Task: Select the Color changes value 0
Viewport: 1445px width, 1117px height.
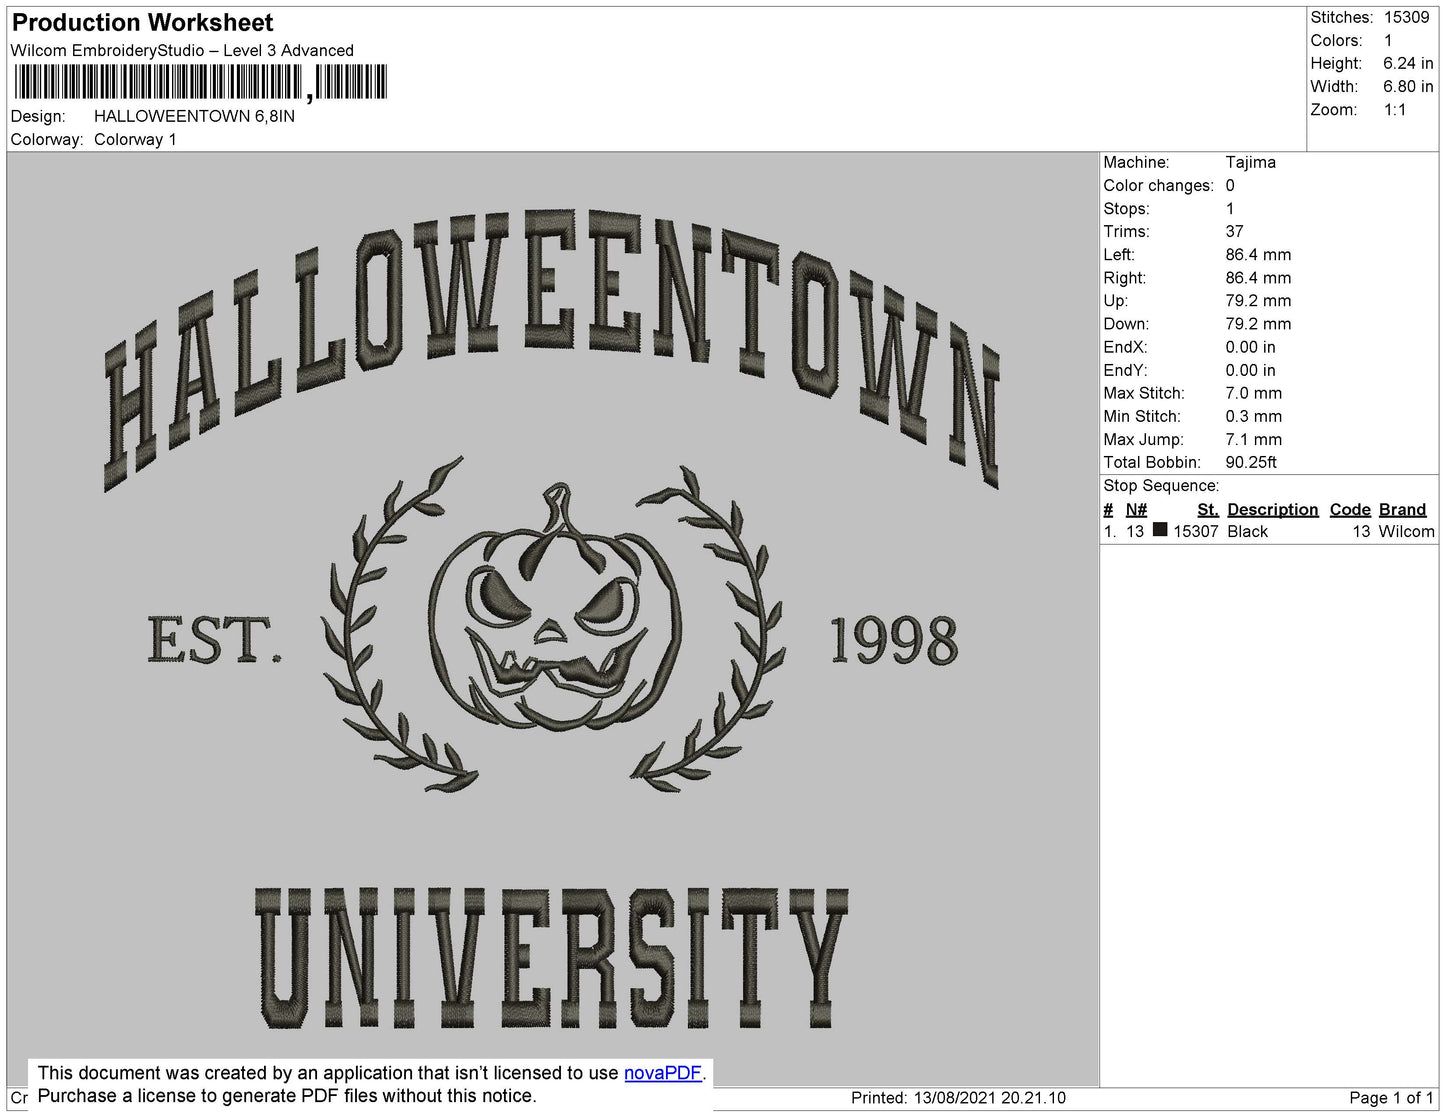Action: [x=1230, y=185]
